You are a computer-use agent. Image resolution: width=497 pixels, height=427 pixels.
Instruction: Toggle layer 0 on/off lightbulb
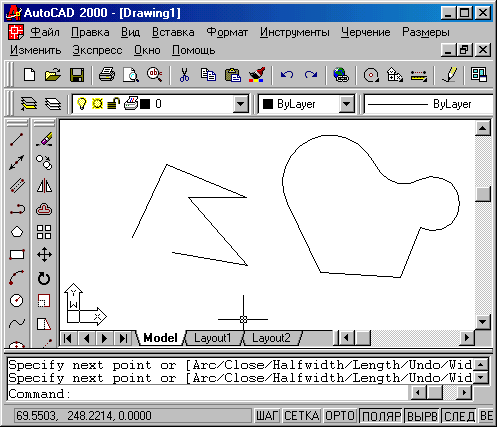82,104
